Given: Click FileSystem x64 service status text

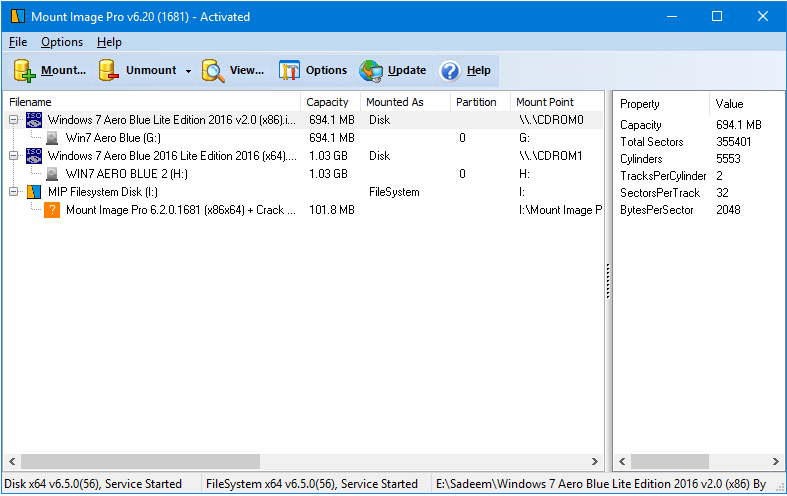Looking at the screenshot, I should tap(312, 484).
